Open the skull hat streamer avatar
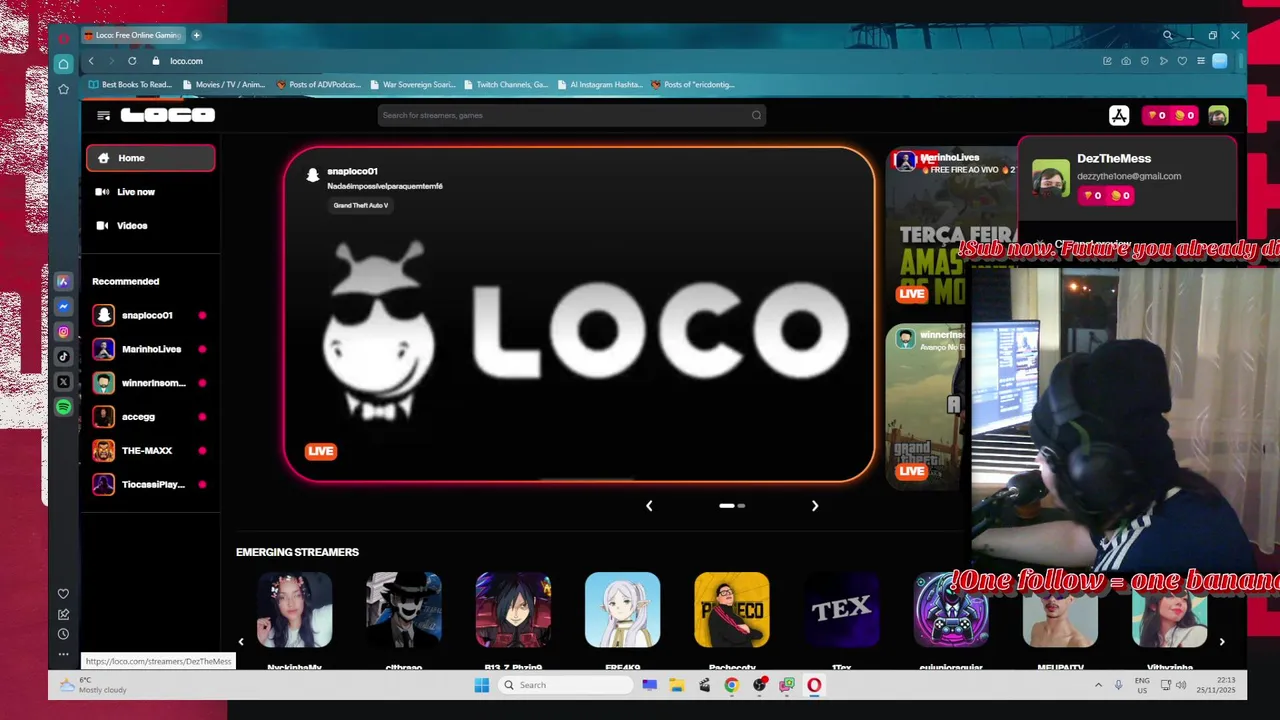Image resolution: width=1280 pixels, height=720 pixels. coord(404,610)
